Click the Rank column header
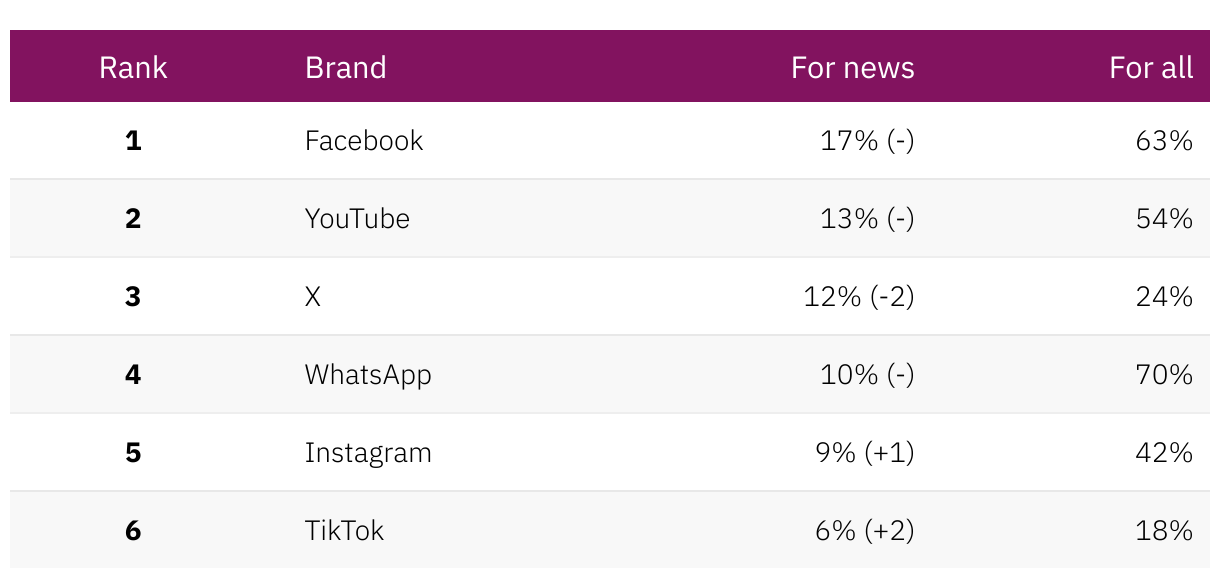The width and height of the screenshot is (1220, 578). pyautogui.click(x=133, y=67)
